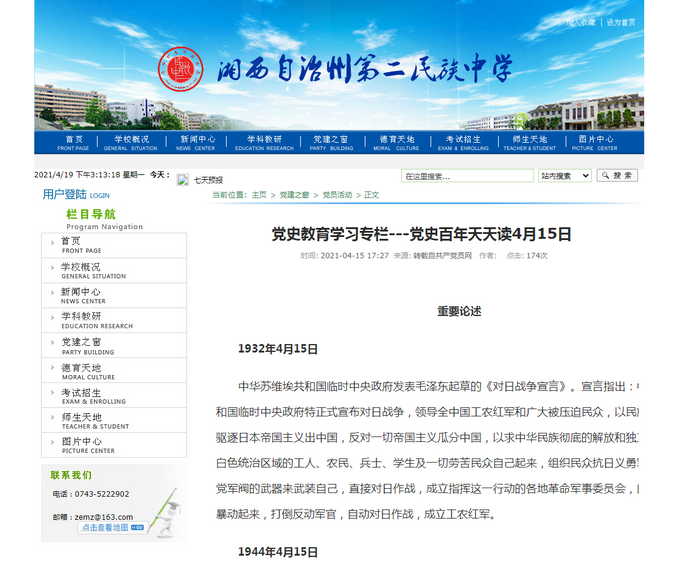
Task: Click the phone number 0743-5222902
Action: pyautogui.click(x=102, y=494)
